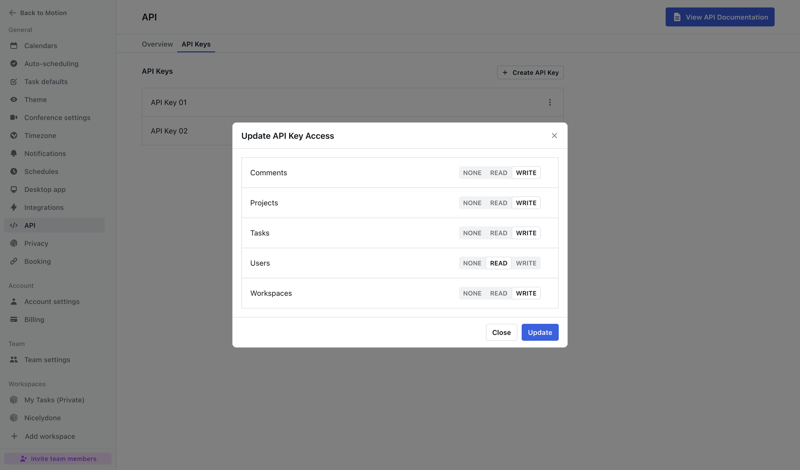This screenshot has width=800, height=470.
Task: Set Comments access to READ
Action: click(x=498, y=172)
